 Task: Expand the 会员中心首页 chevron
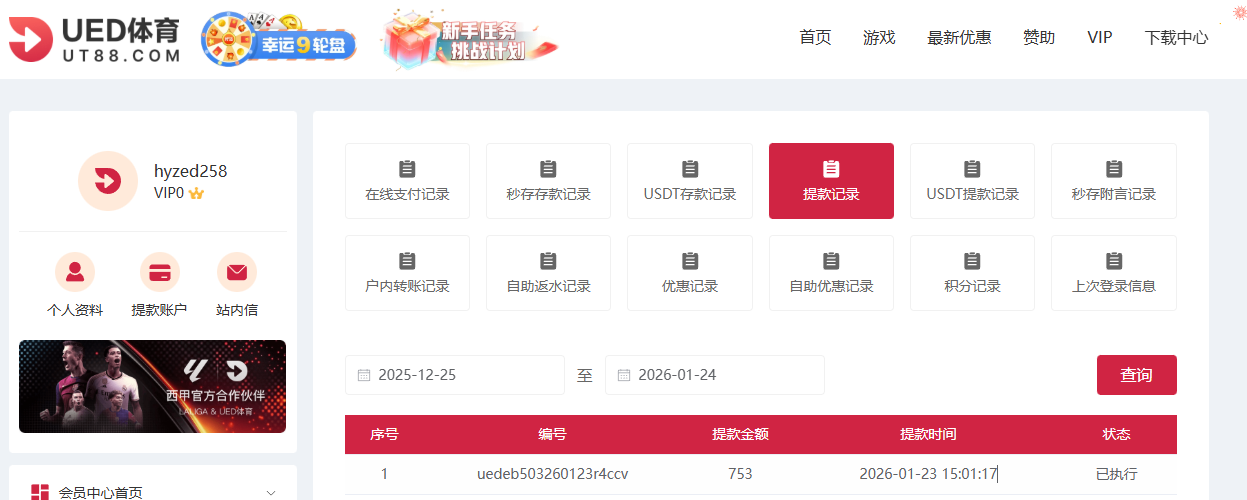pyautogui.click(x=271, y=492)
